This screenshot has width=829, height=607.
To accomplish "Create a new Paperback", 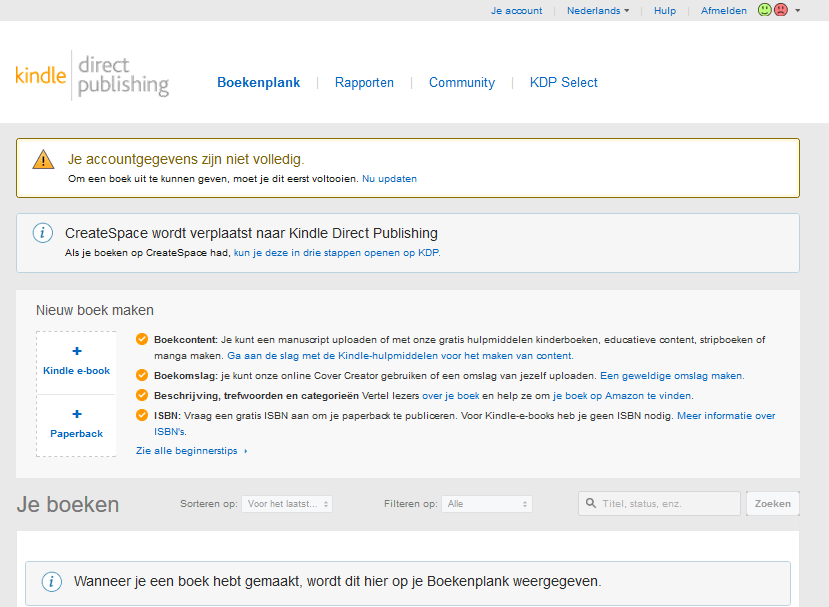I will pyautogui.click(x=77, y=426).
